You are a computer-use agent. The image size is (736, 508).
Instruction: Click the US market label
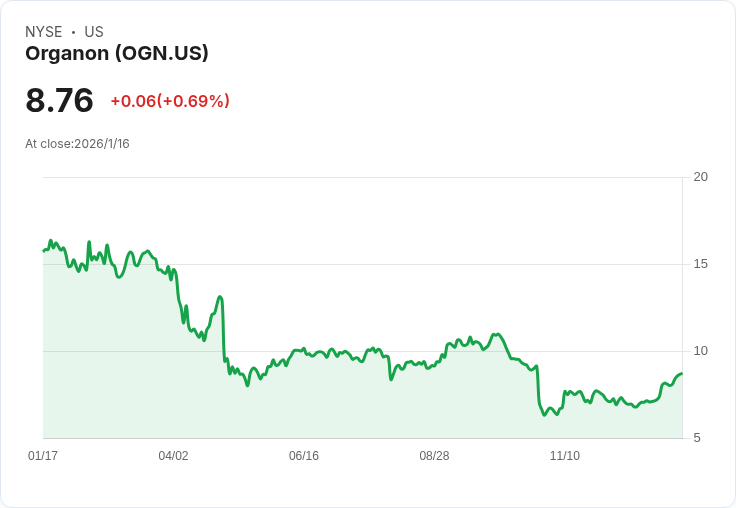coord(94,32)
